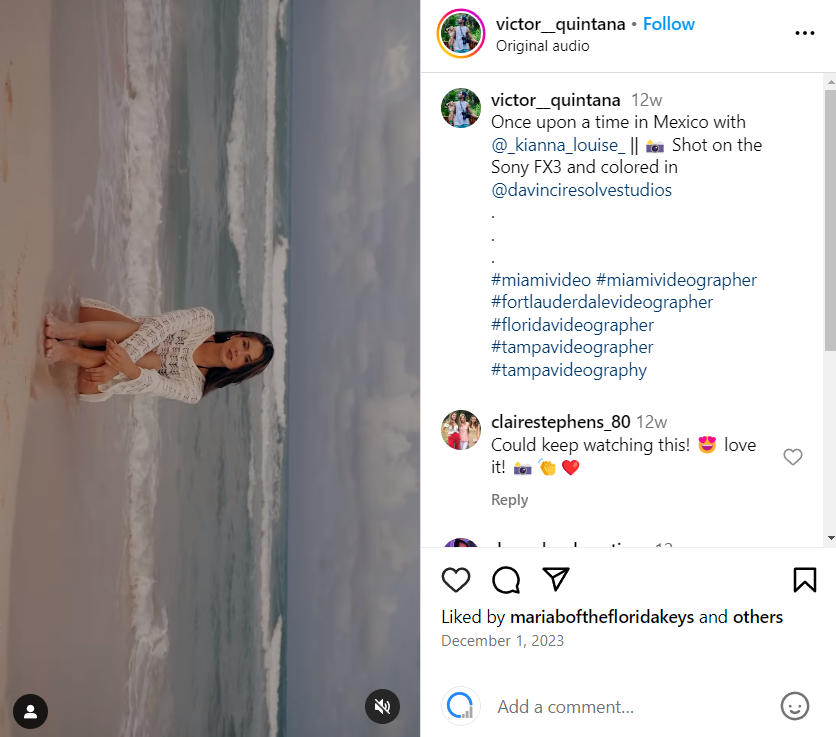The image size is (836, 737).
Task: Like clairestephens_80's comment
Action: [x=792, y=457]
